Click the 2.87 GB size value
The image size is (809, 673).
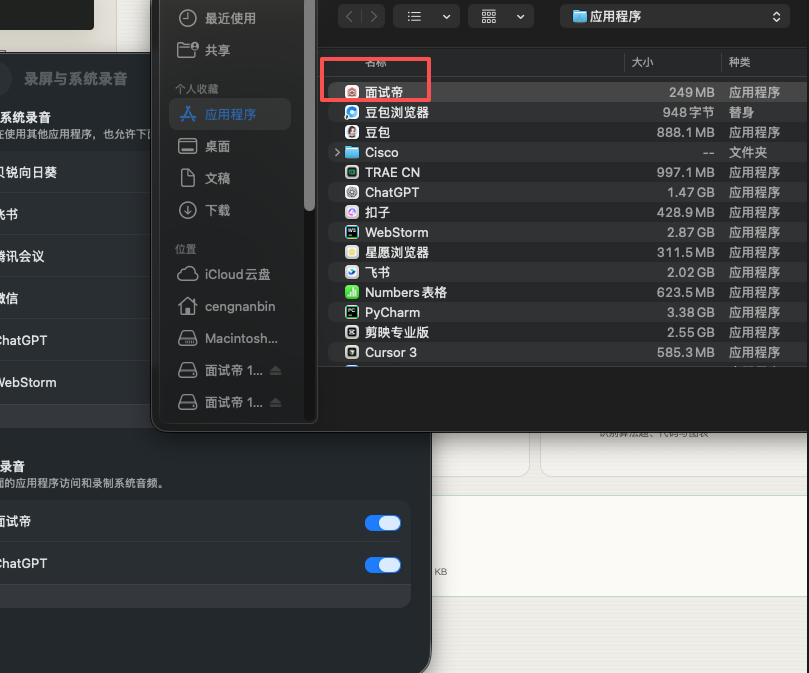pos(691,232)
